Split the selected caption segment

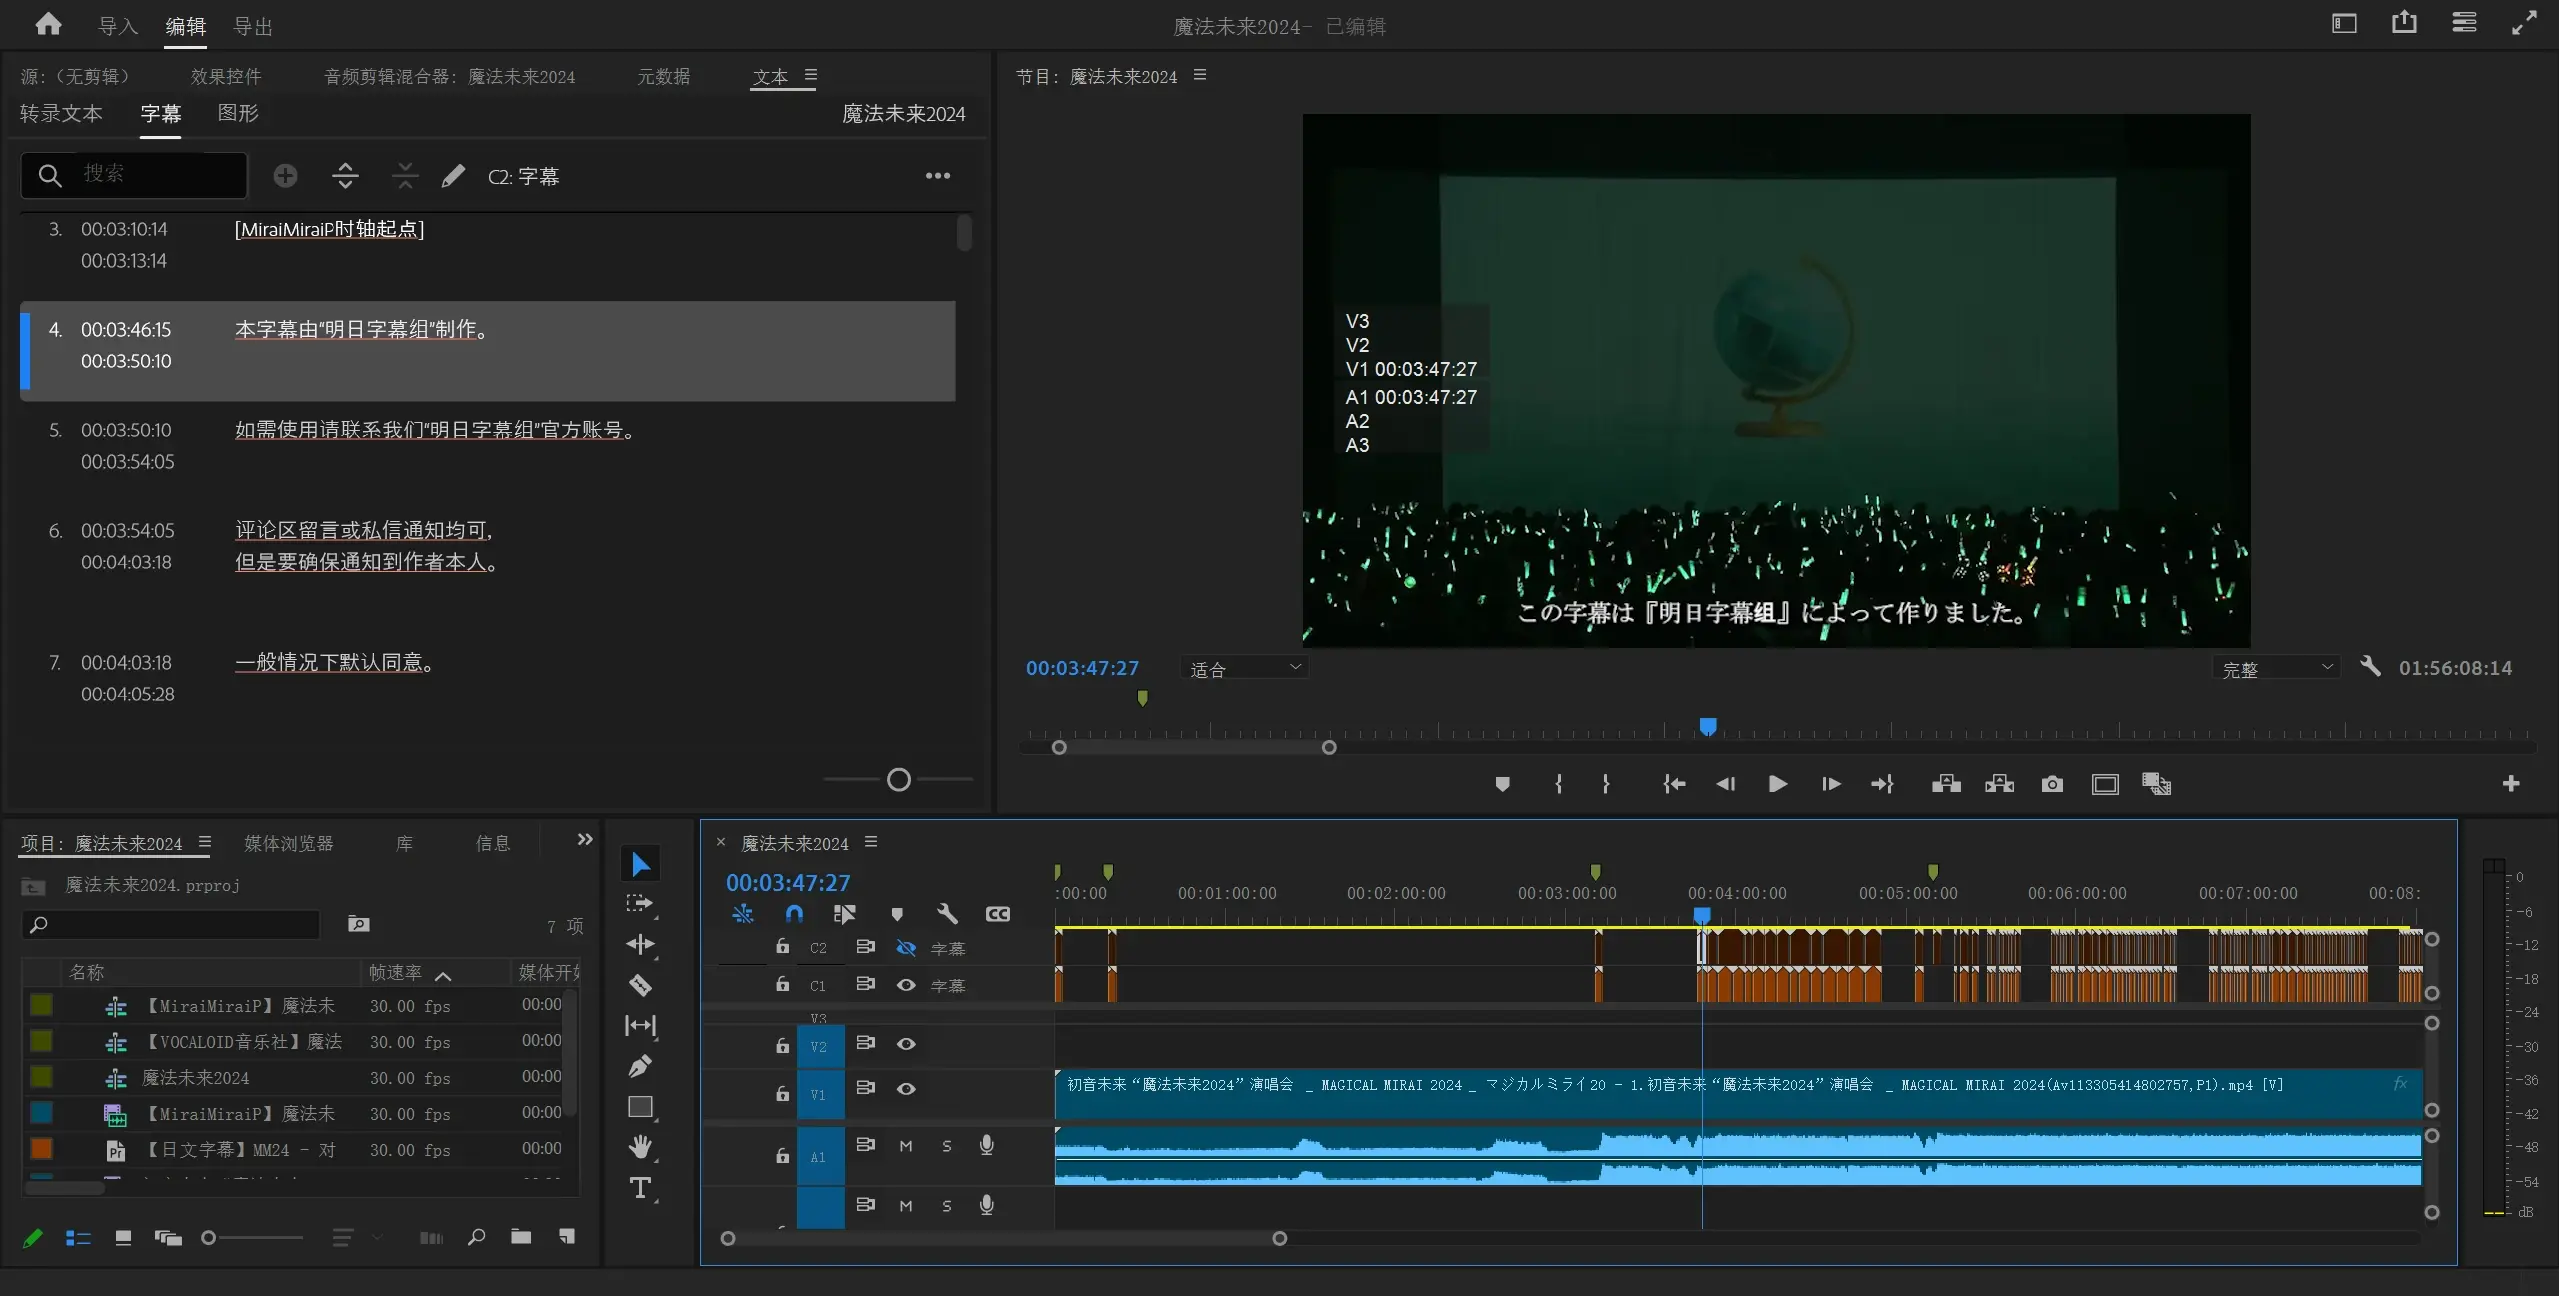pos(345,176)
